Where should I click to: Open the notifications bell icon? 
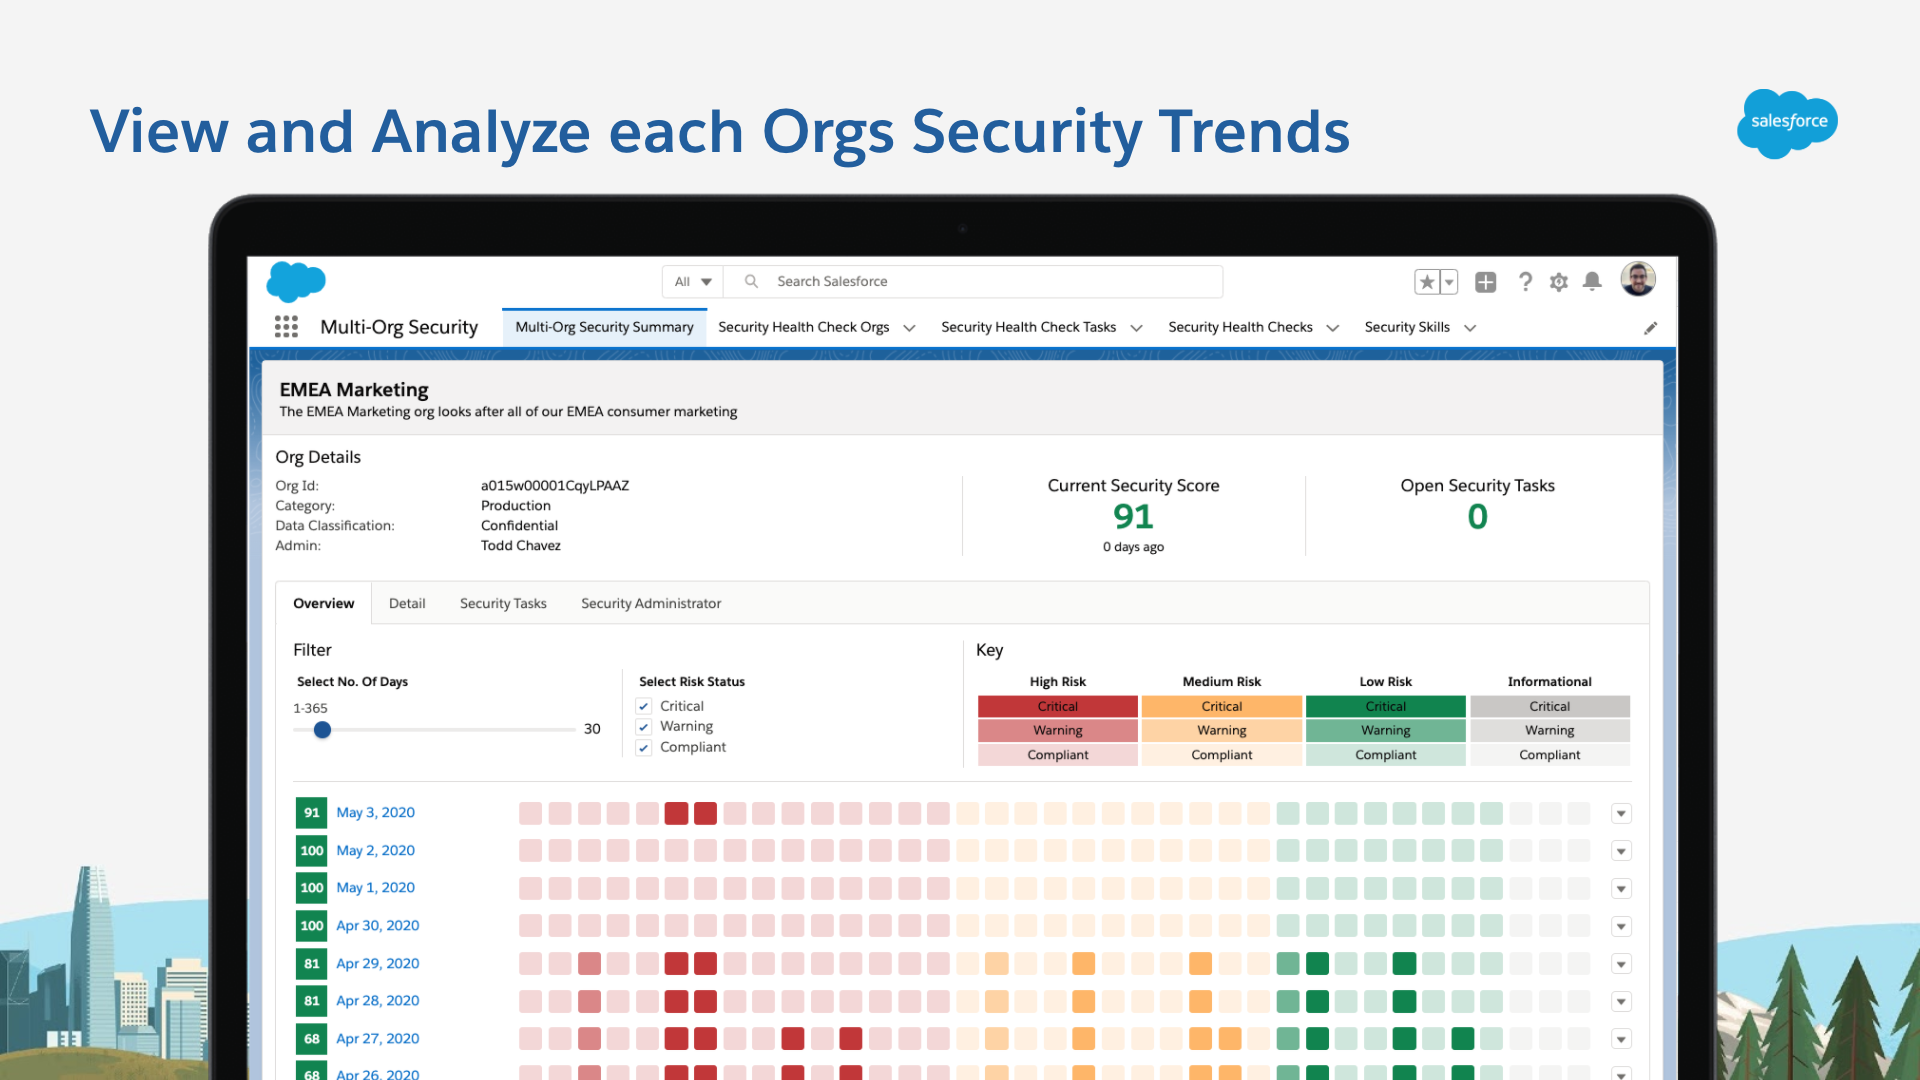pos(1592,281)
